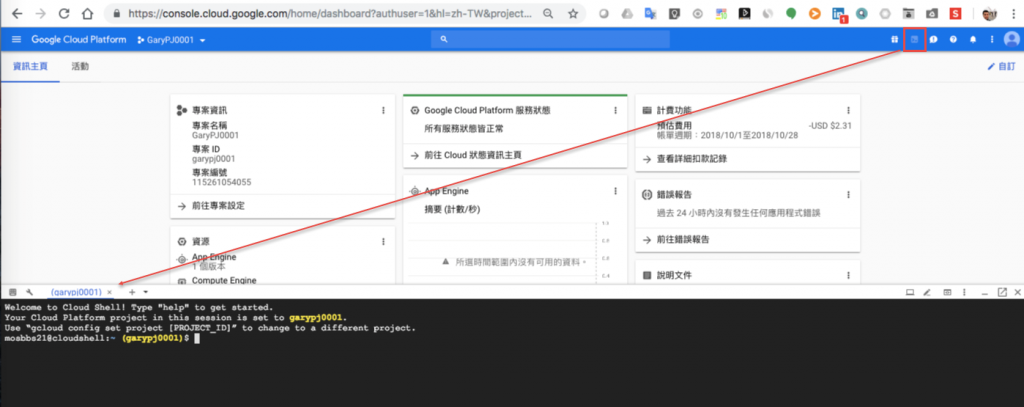The width and height of the screenshot is (1024, 407).
Task: Click Compute Engine entry under 資源
Action: (224, 280)
